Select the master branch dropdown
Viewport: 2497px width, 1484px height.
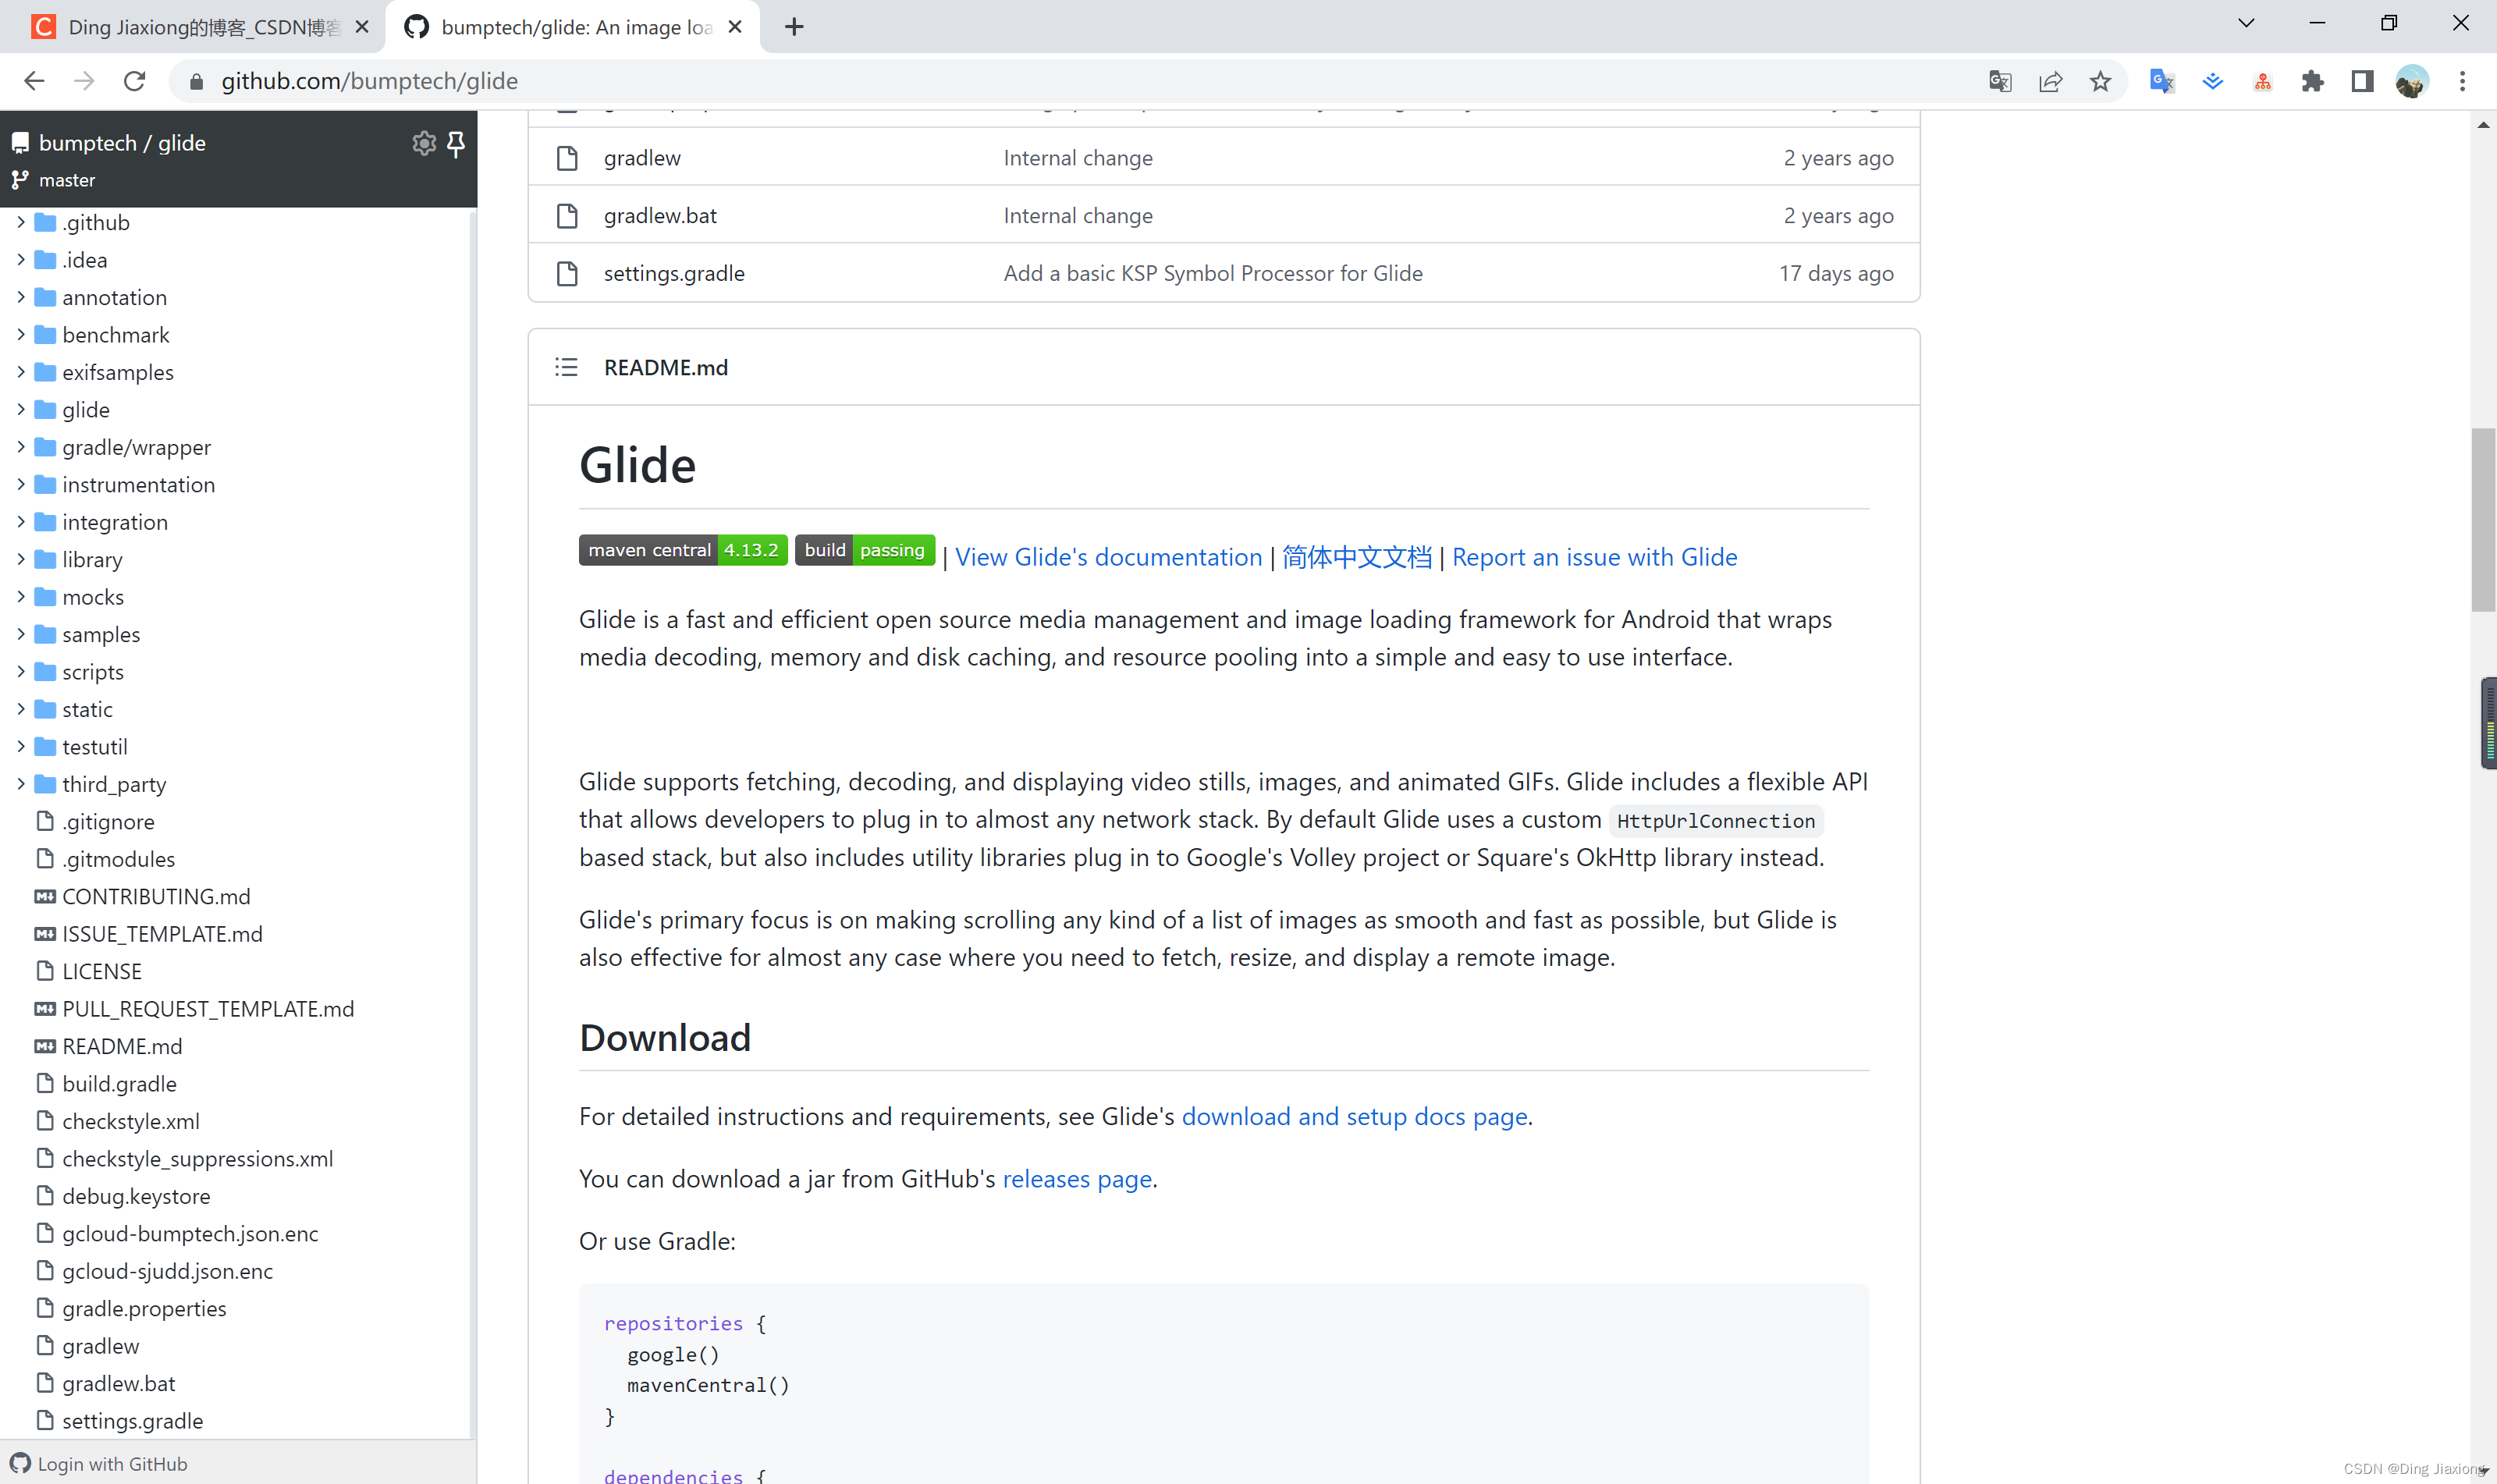tap(66, 180)
